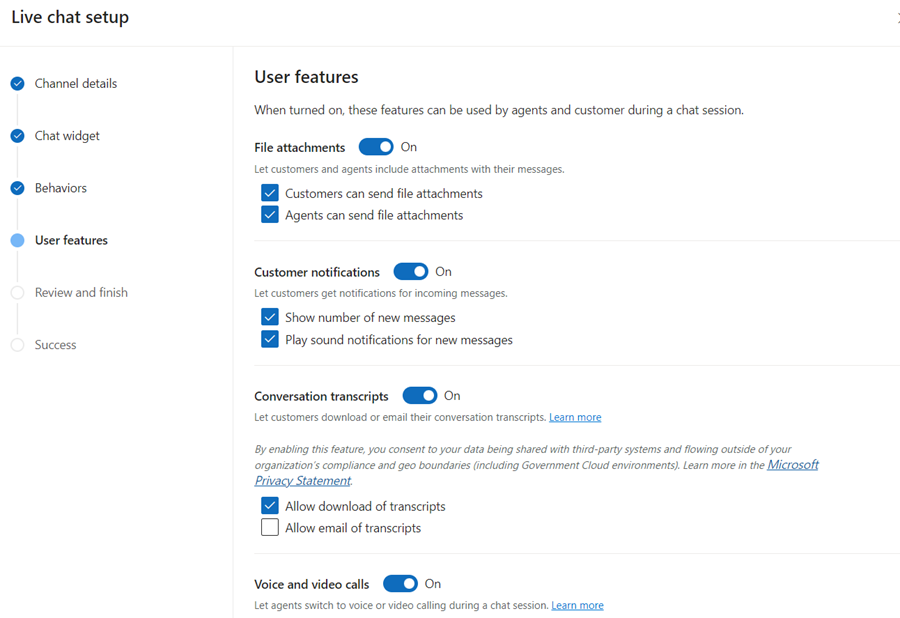Open the Microsoft Privacy Statement link
The image size is (900, 618).
tap(792, 465)
